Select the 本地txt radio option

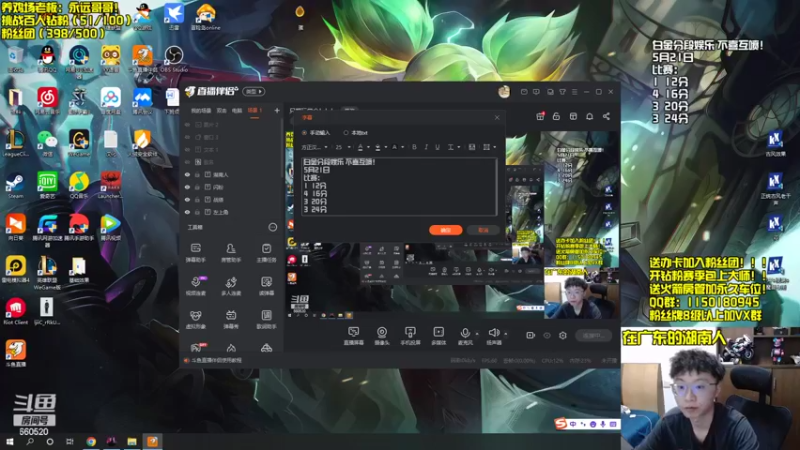tap(356, 133)
